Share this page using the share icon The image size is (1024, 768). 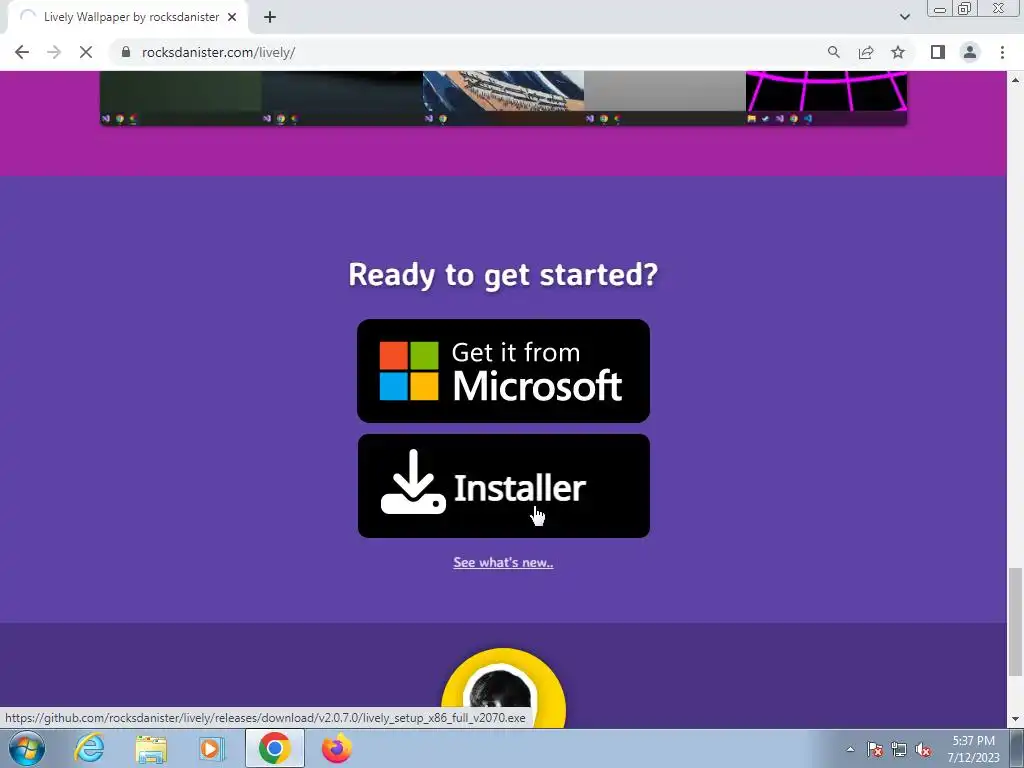click(x=866, y=52)
